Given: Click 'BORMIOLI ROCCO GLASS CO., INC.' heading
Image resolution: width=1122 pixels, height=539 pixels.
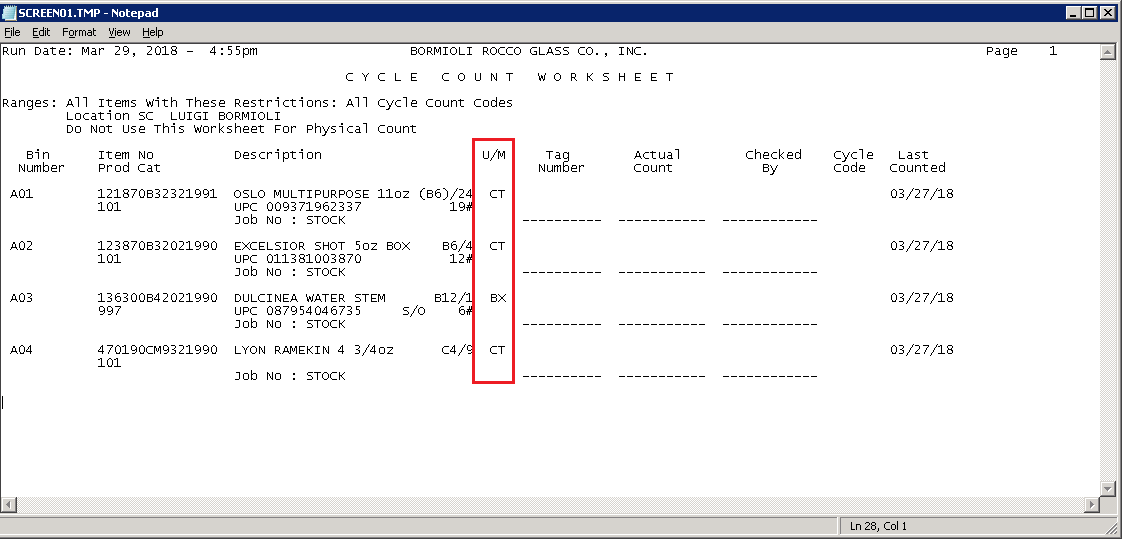Looking at the screenshot, I should coord(529,52).
